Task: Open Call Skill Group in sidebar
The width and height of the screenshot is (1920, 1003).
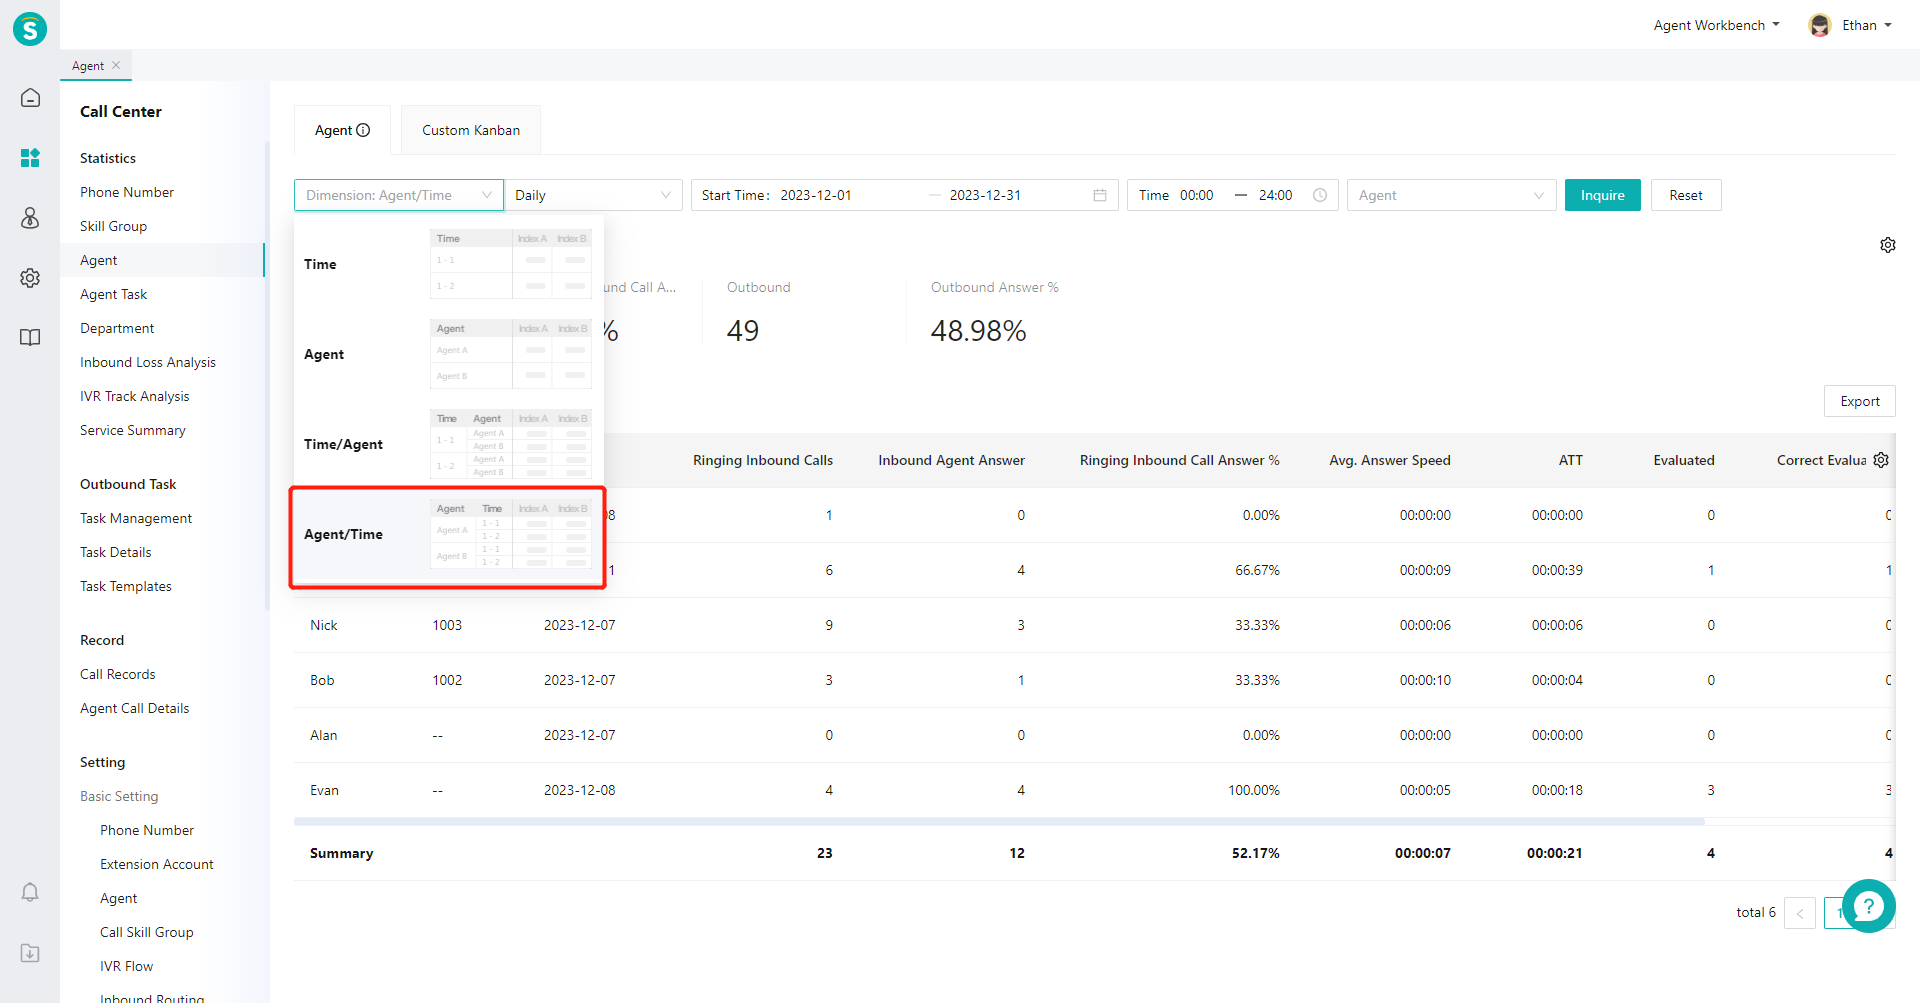Action: (147, 932)
